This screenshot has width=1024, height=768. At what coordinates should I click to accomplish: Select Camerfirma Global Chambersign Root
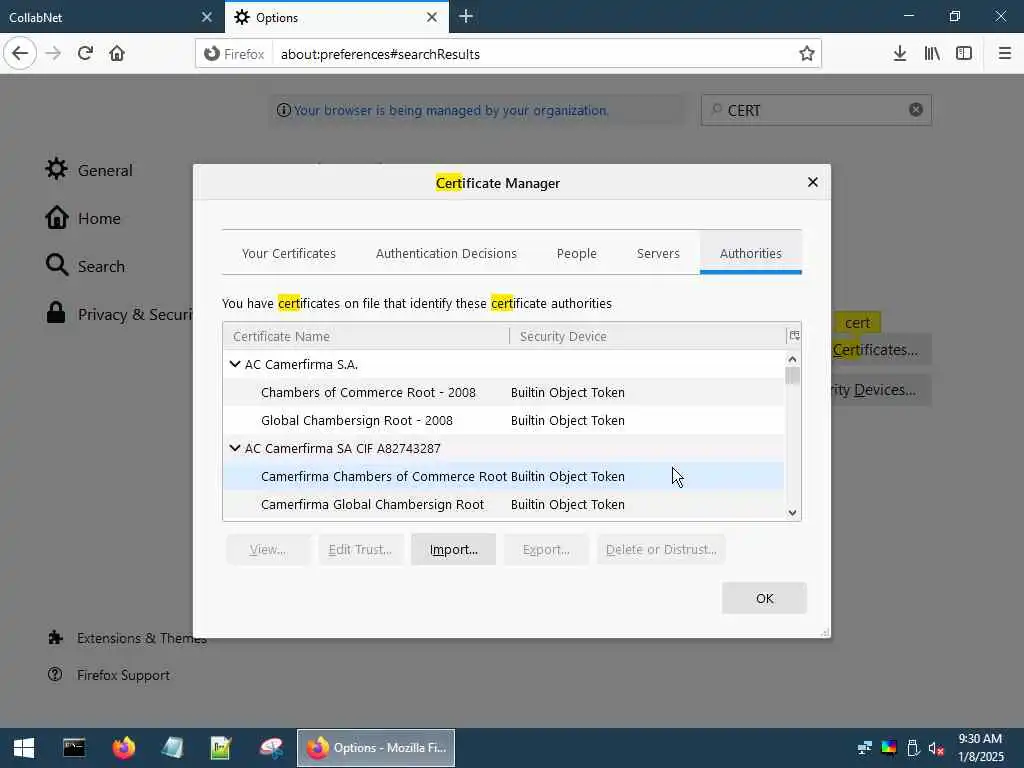click(x=504, y=504)
